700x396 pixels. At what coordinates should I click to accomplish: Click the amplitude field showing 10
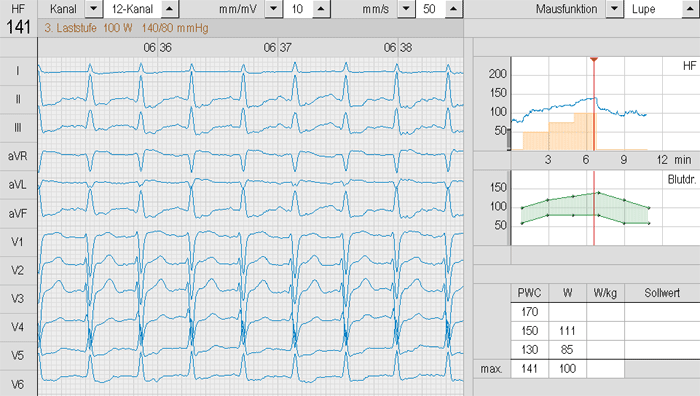tap(298, 8)
